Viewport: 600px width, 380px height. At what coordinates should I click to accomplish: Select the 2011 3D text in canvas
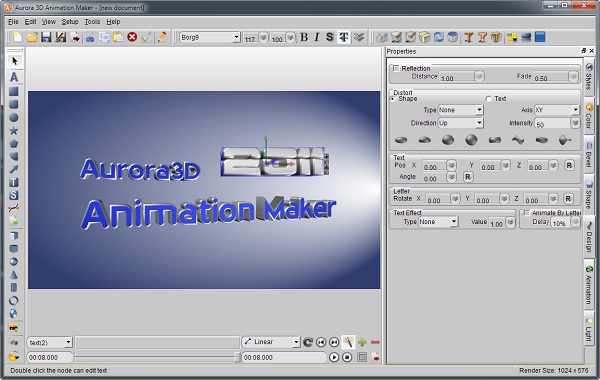coord(274,162)
